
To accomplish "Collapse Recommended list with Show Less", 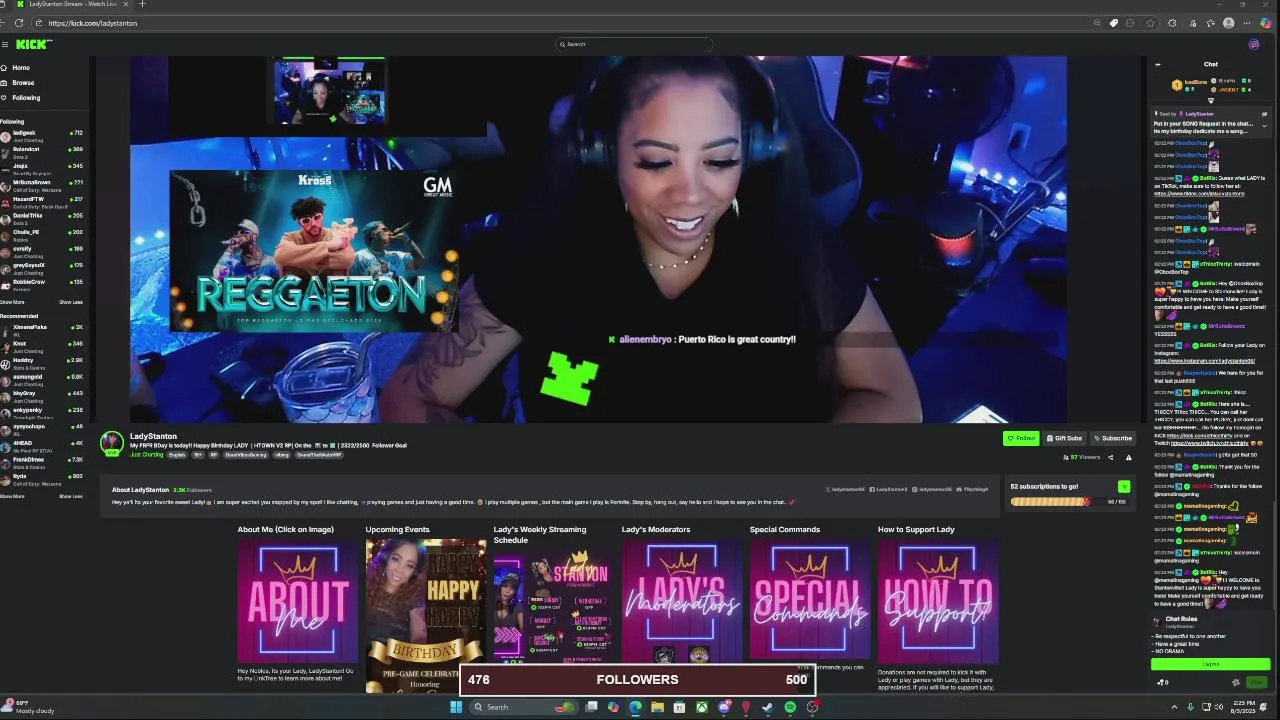I will (71, 496).
